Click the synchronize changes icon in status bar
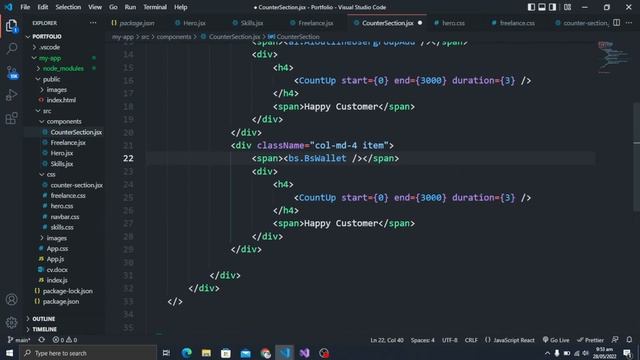Viewport: 640px width, 360px height. point(42,340)
